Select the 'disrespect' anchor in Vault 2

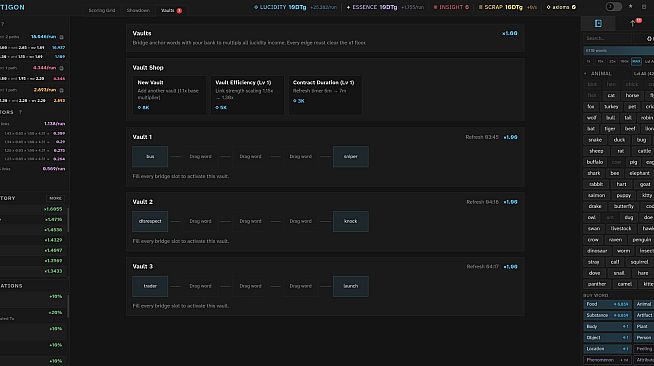pyautogui.click(x=150, y=221)
